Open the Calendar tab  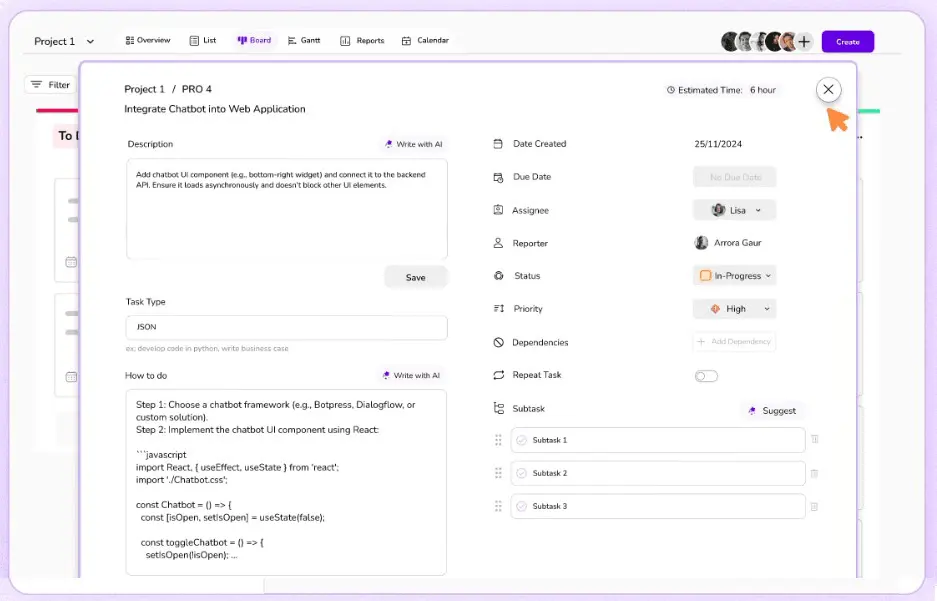[x=425, y=41]
